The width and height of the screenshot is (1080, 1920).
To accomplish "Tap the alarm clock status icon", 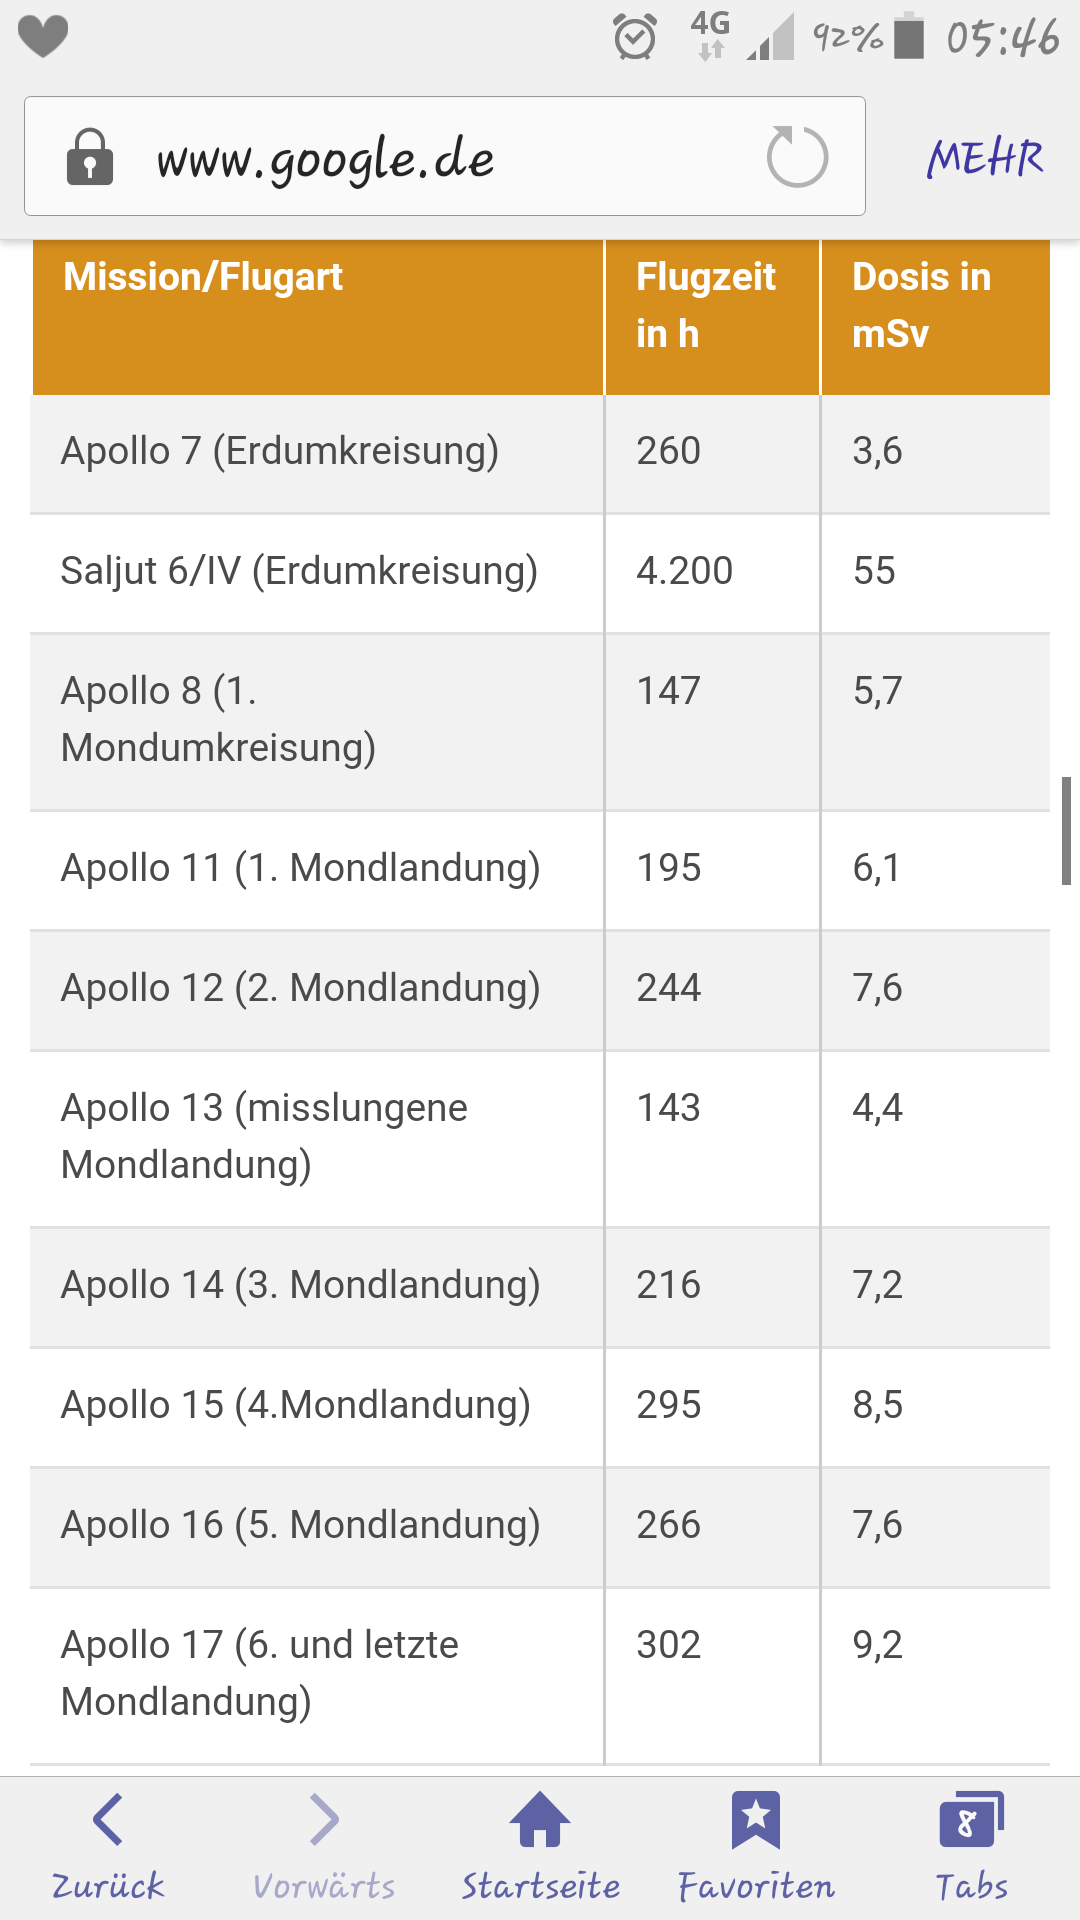I will pyautogui.click(x=635, y=38).
